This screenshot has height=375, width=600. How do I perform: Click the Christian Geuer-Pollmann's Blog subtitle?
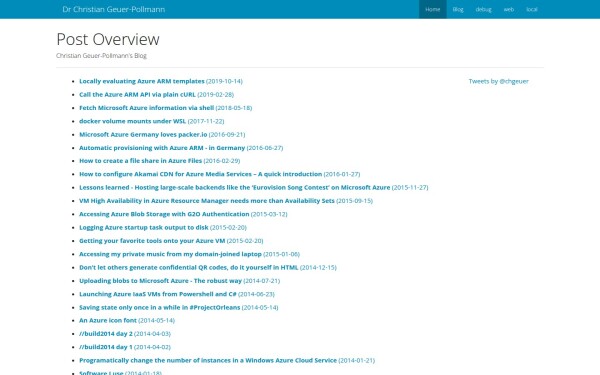coord(101,55)
